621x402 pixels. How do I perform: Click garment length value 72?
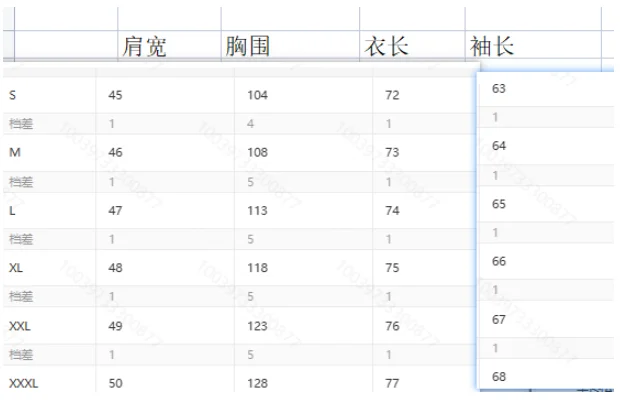coord(392,95)
